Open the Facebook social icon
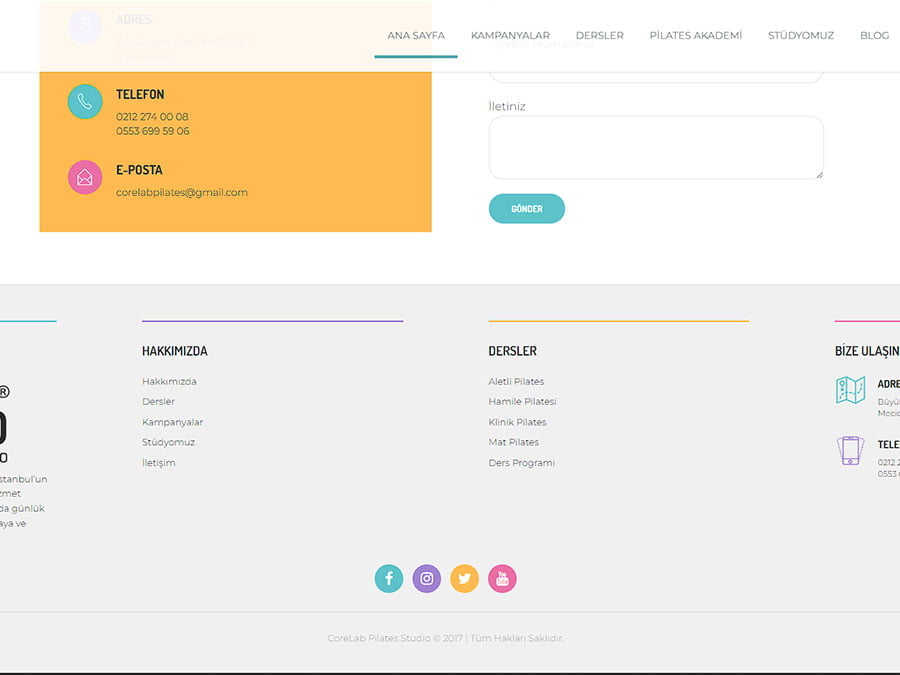This screenshot has width=900, height=675. tap(389, 578)
